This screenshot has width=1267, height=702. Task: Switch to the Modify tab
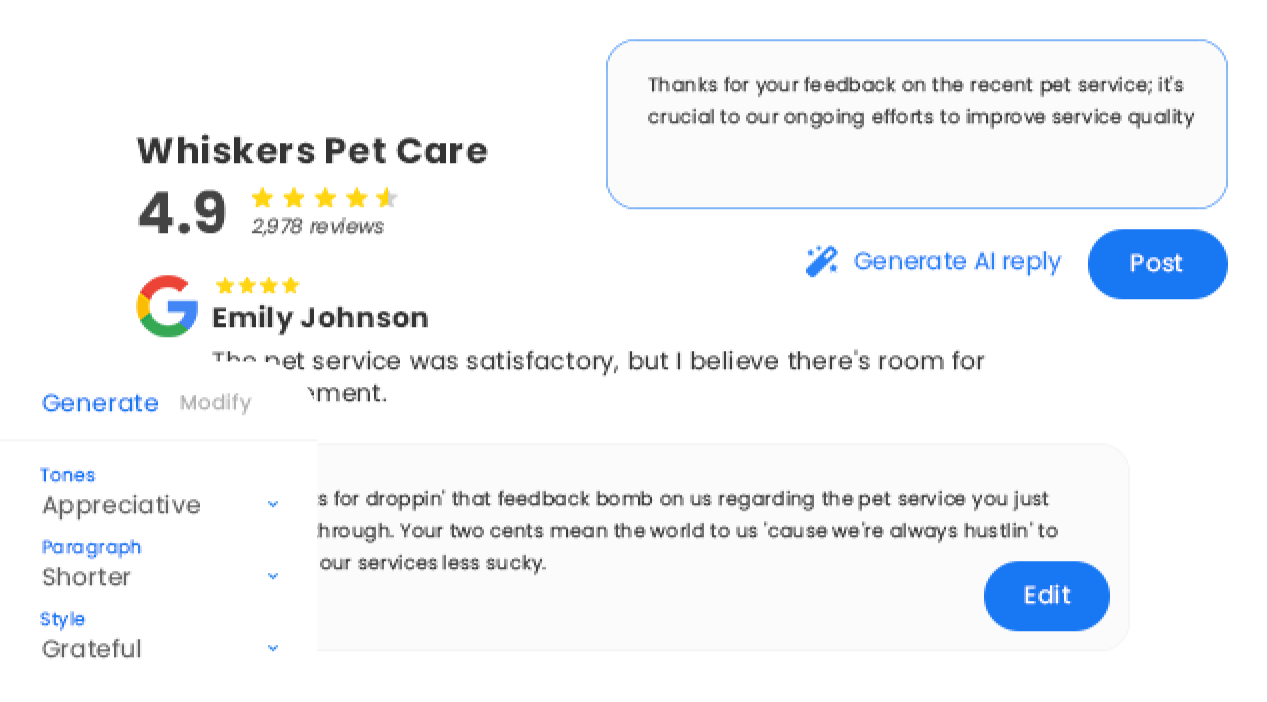(x=215, y=403)
